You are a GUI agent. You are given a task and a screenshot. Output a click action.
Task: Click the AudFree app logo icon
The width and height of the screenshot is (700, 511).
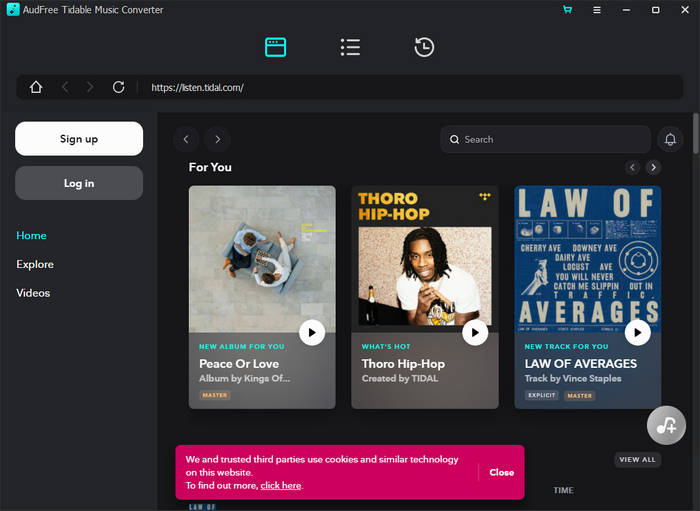(13, 9)
